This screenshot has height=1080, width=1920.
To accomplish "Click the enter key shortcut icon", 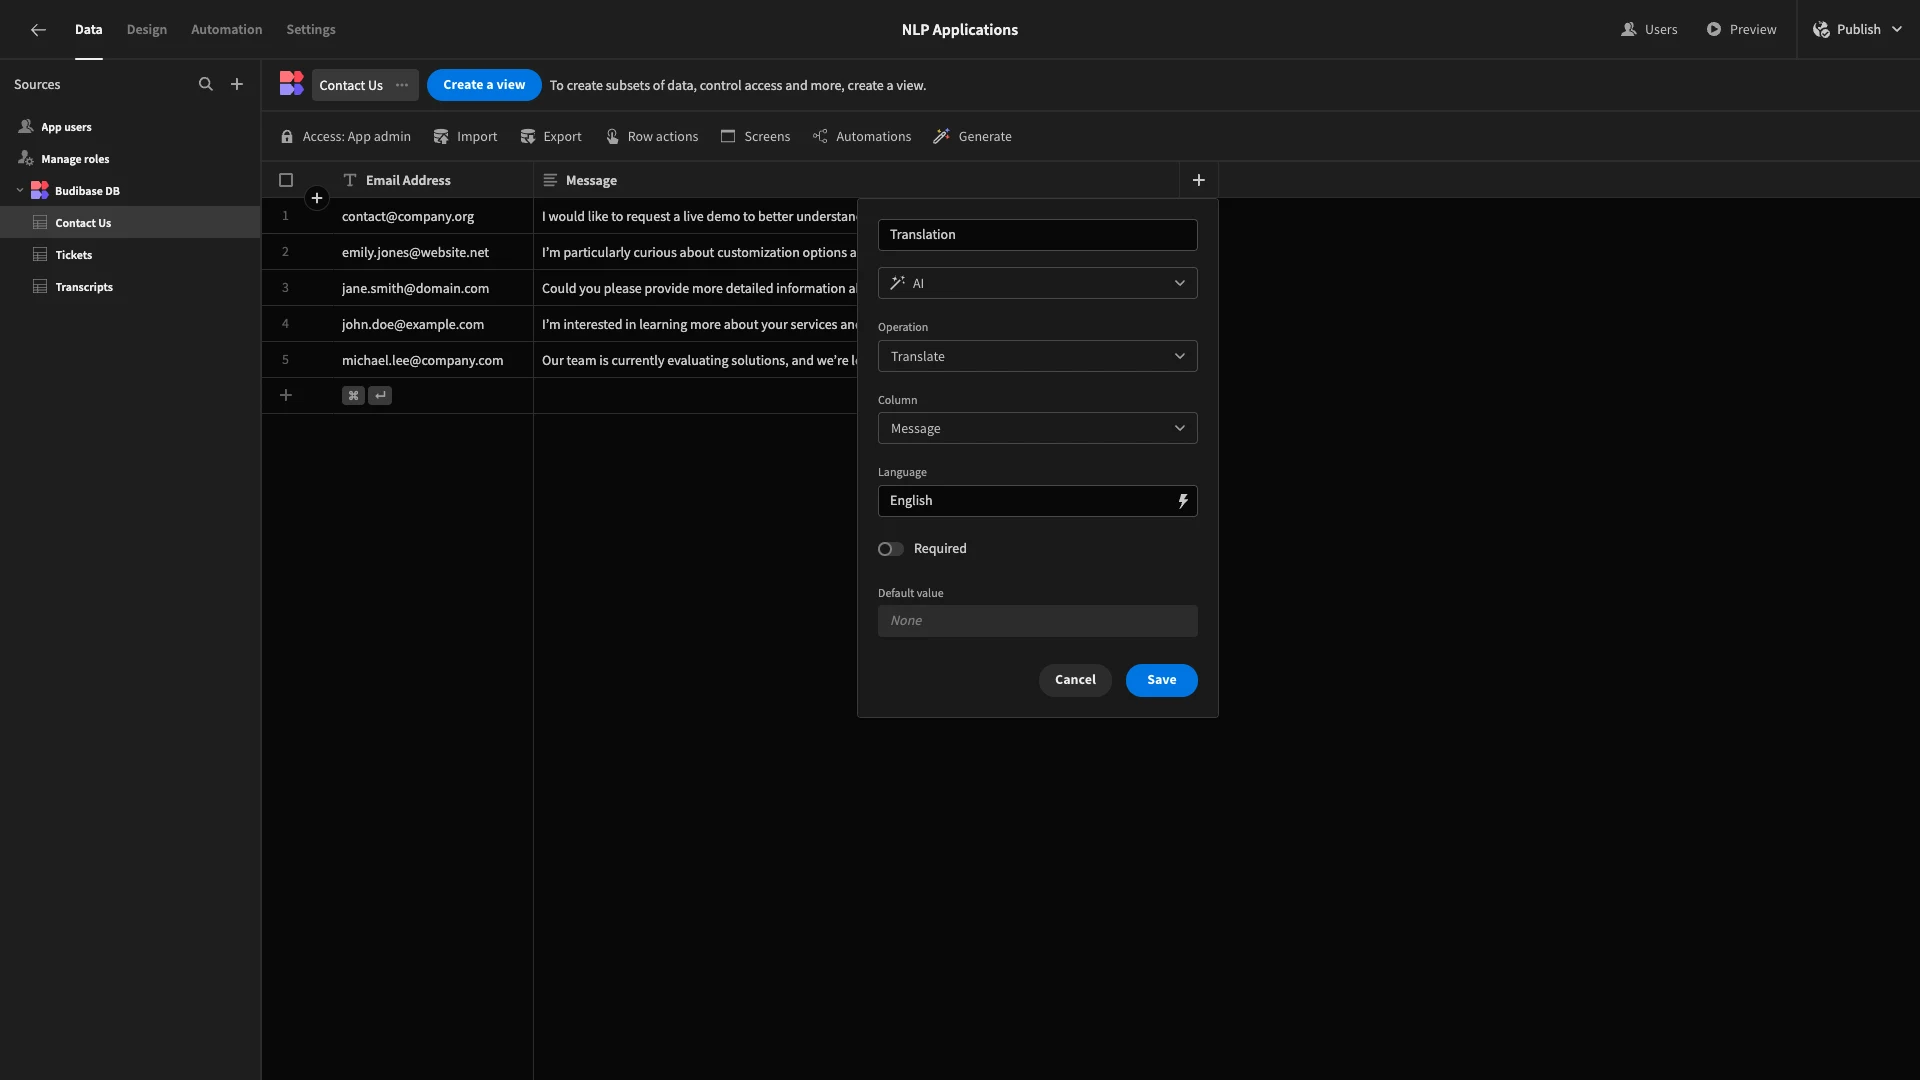I will coord(380,396).
